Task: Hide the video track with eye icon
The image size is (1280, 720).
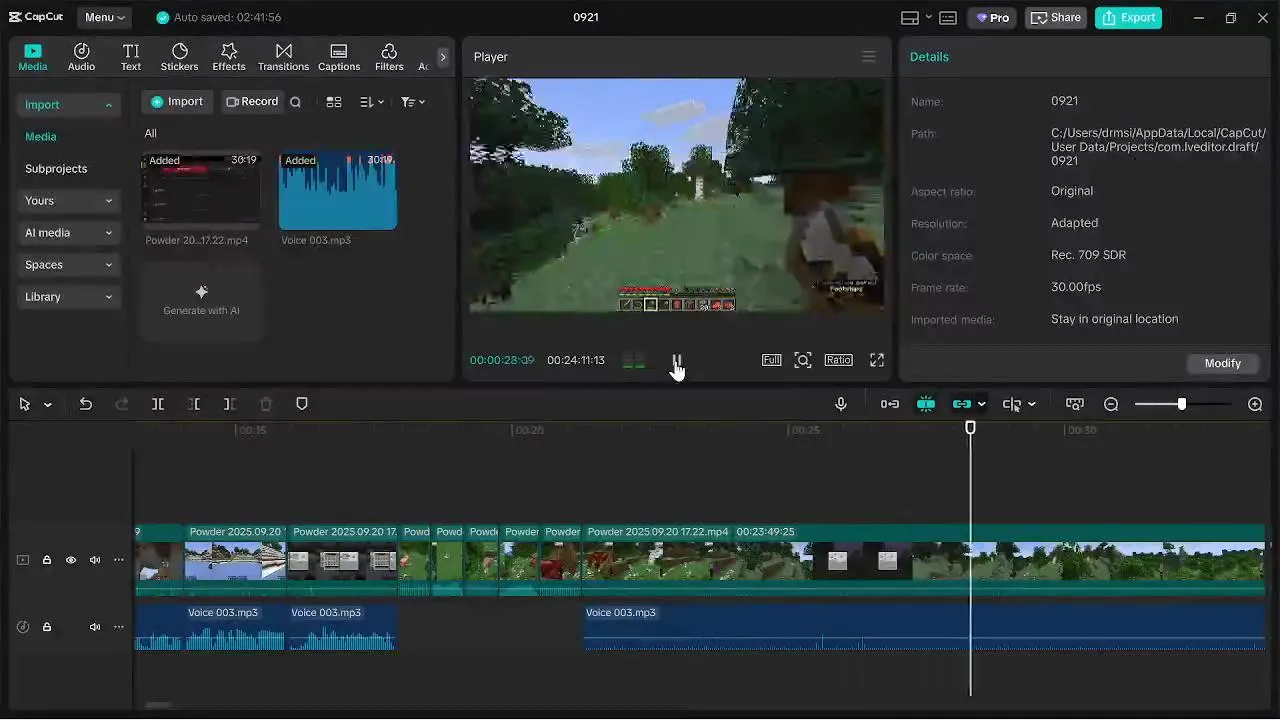Action: [x=71, y=560]
